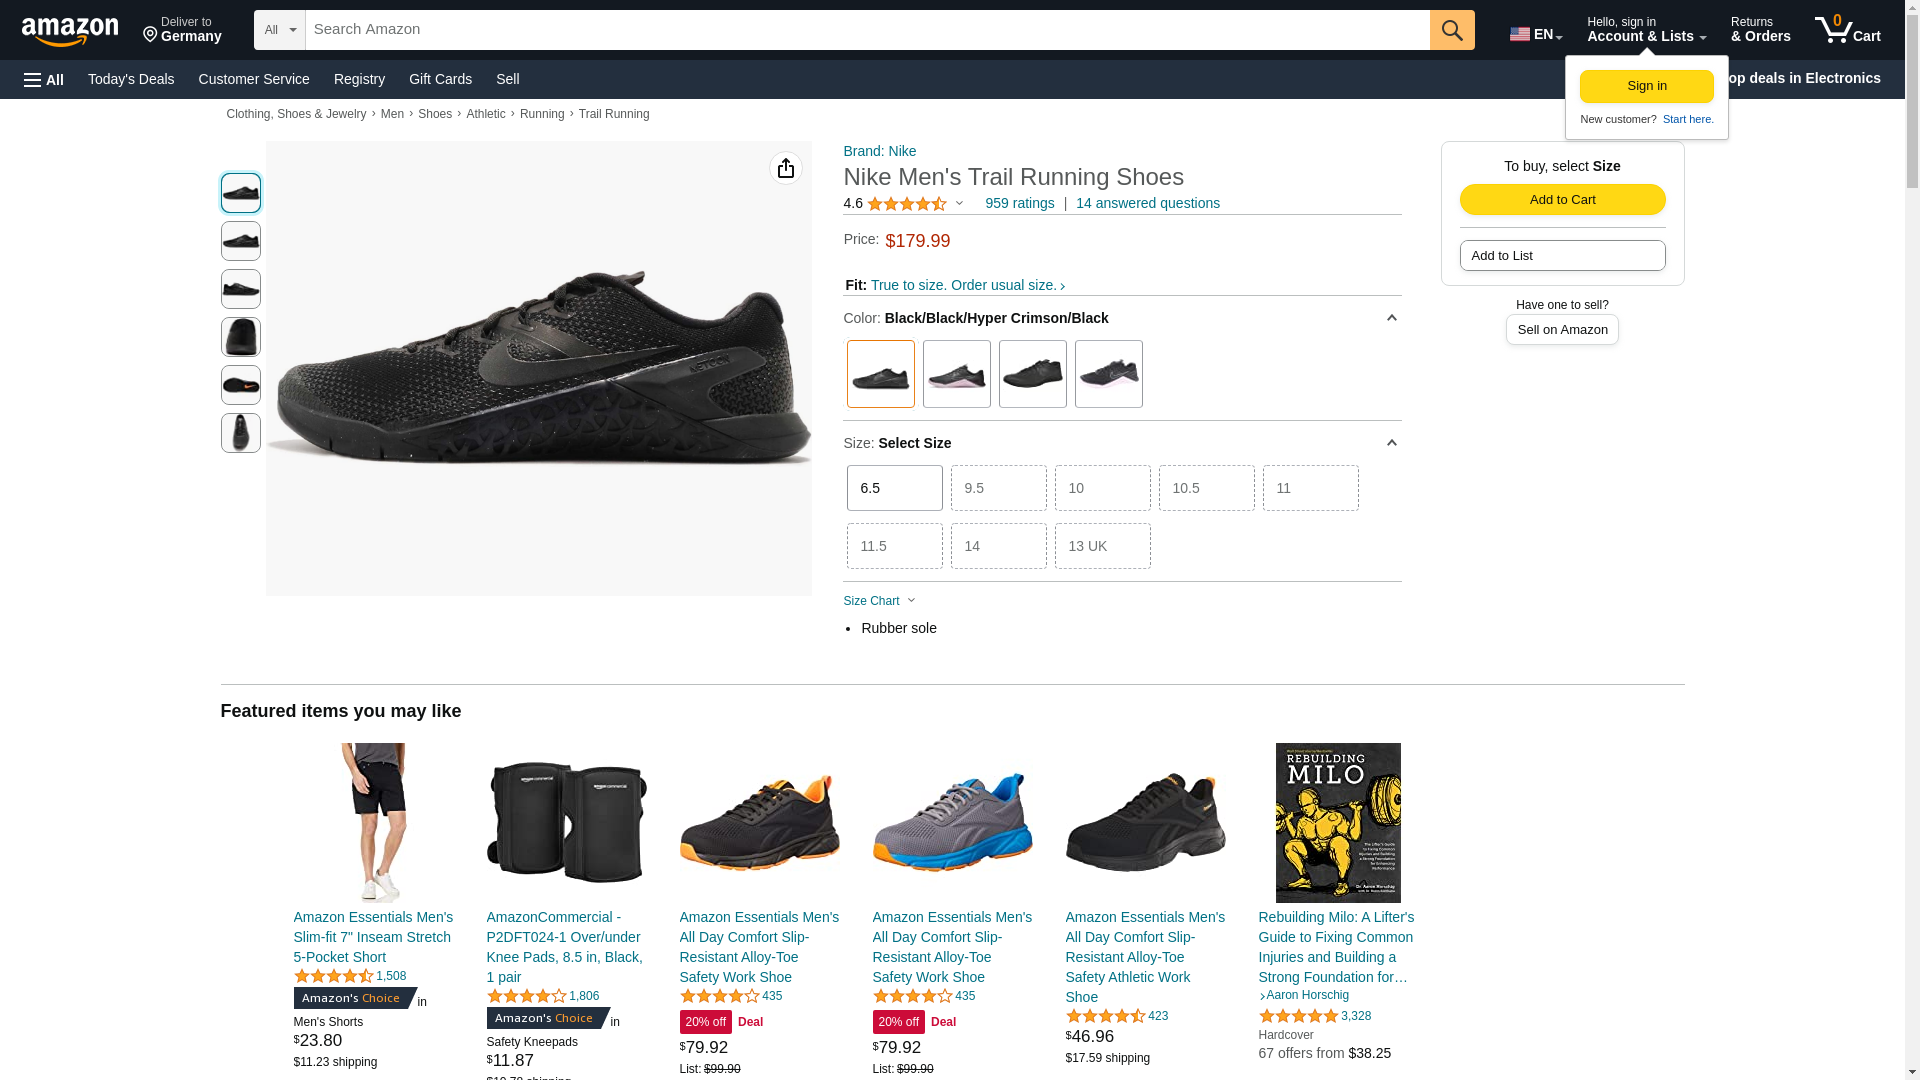
Task: Go to Customer Service
Action: tap(254, 79)
